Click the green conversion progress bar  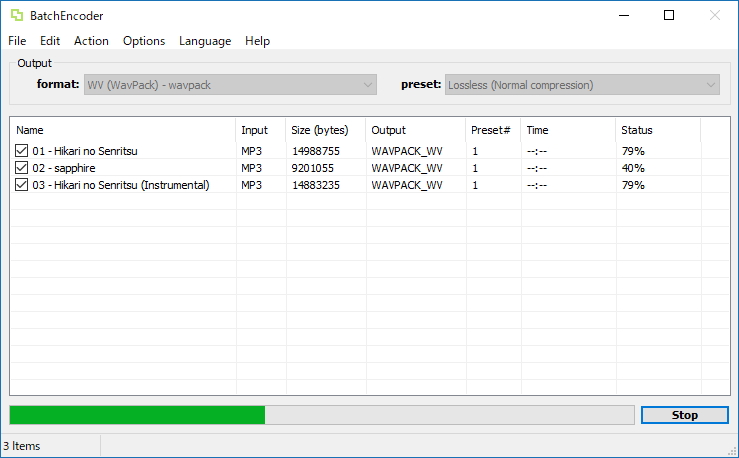tap(322, 415)
